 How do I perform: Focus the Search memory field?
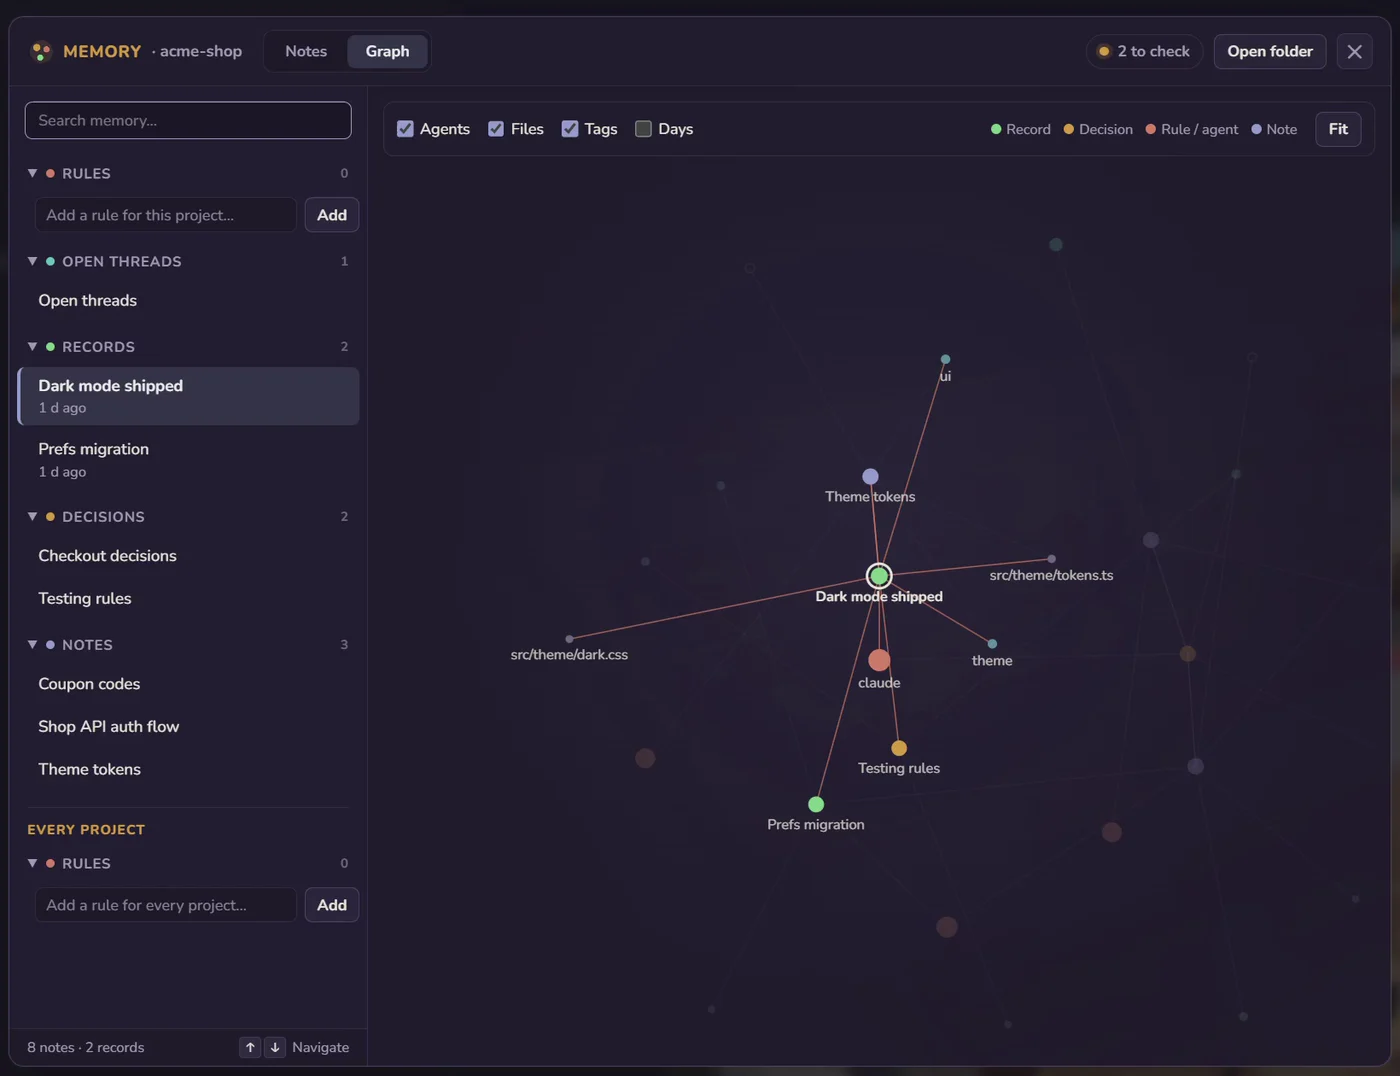pyautogui.click(x=188, y=120)
